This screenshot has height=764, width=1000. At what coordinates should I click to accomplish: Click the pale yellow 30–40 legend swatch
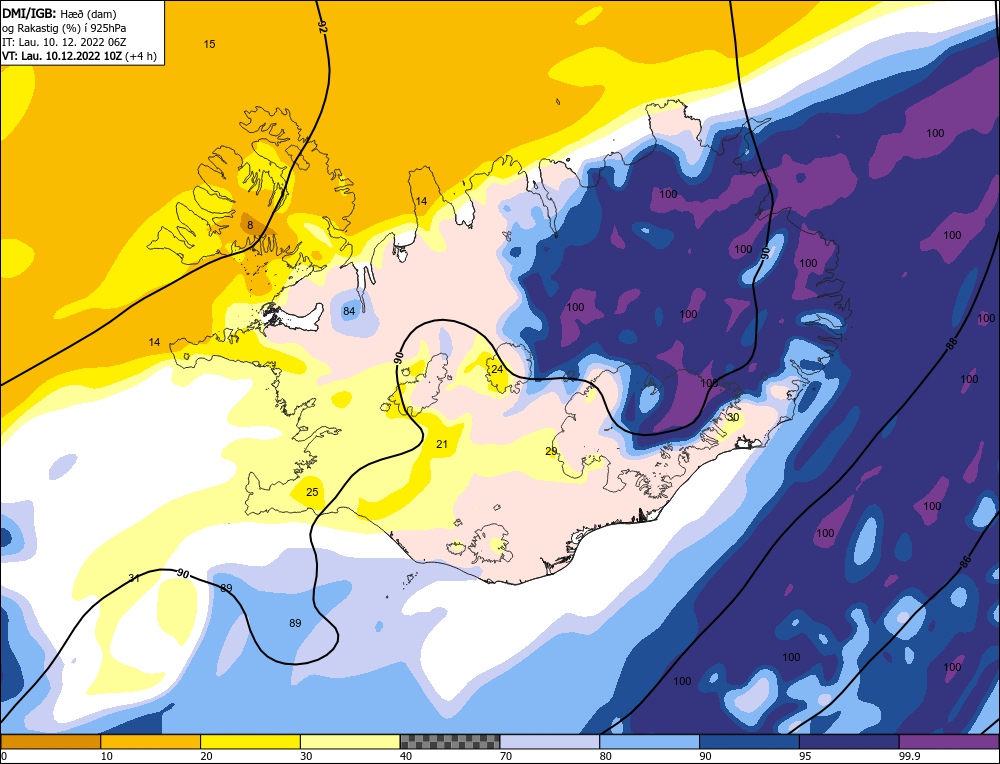pyautogui.click(x=350, y=741)
